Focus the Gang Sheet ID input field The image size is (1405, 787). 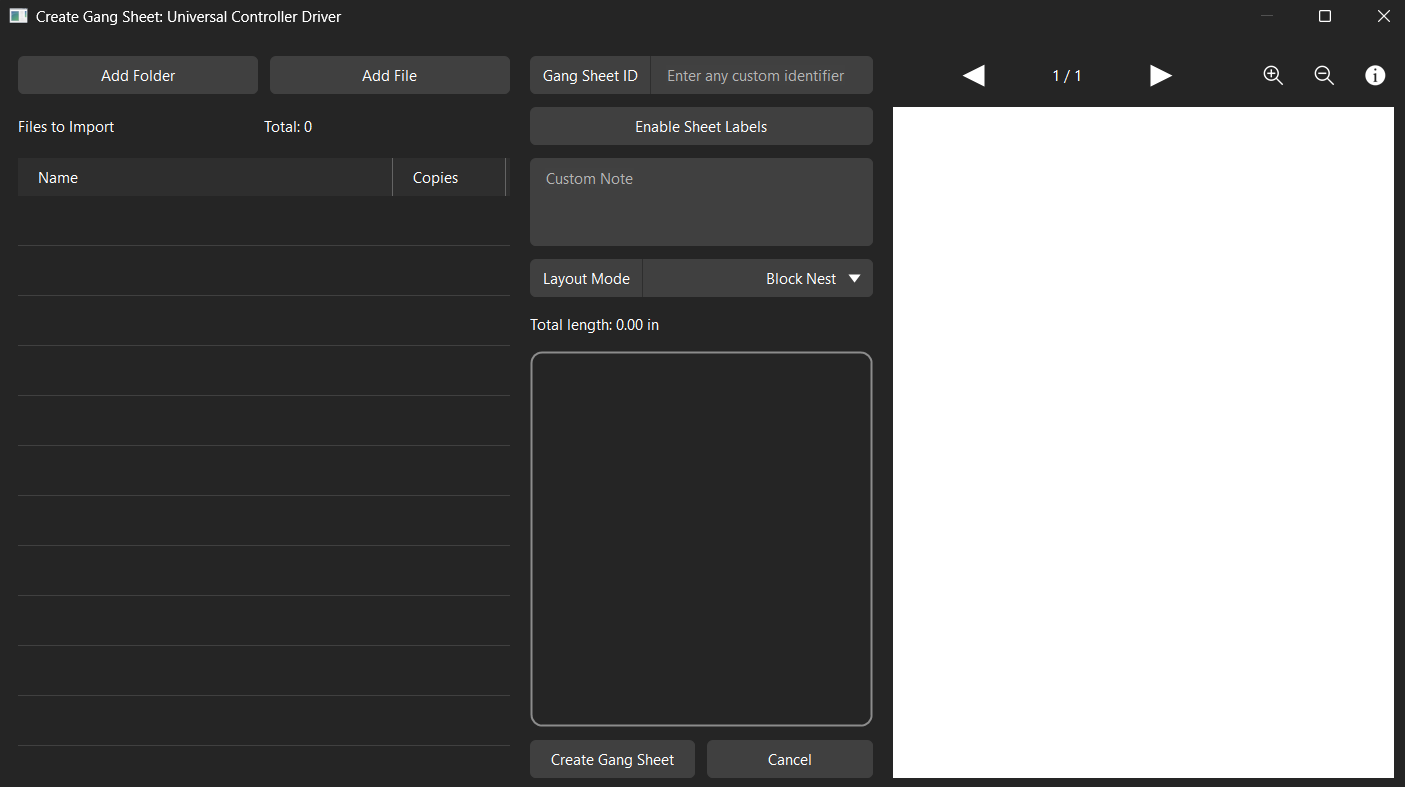[760, 76]
